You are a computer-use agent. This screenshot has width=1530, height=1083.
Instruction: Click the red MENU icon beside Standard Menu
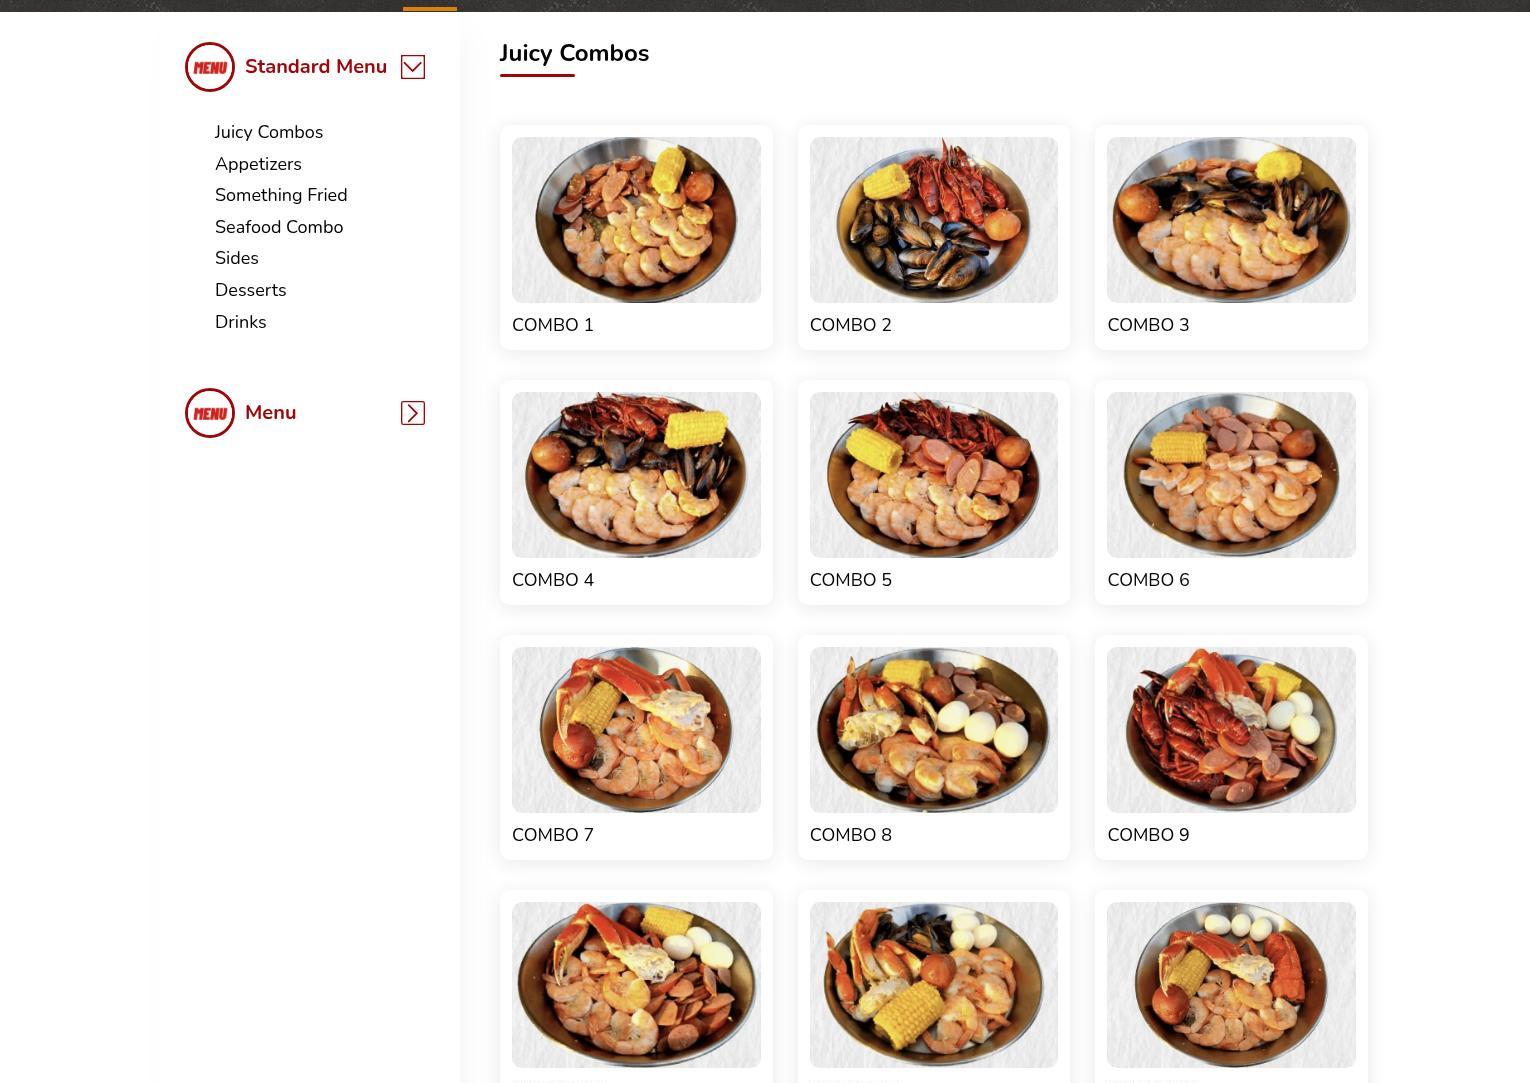[x=210, y=67]
